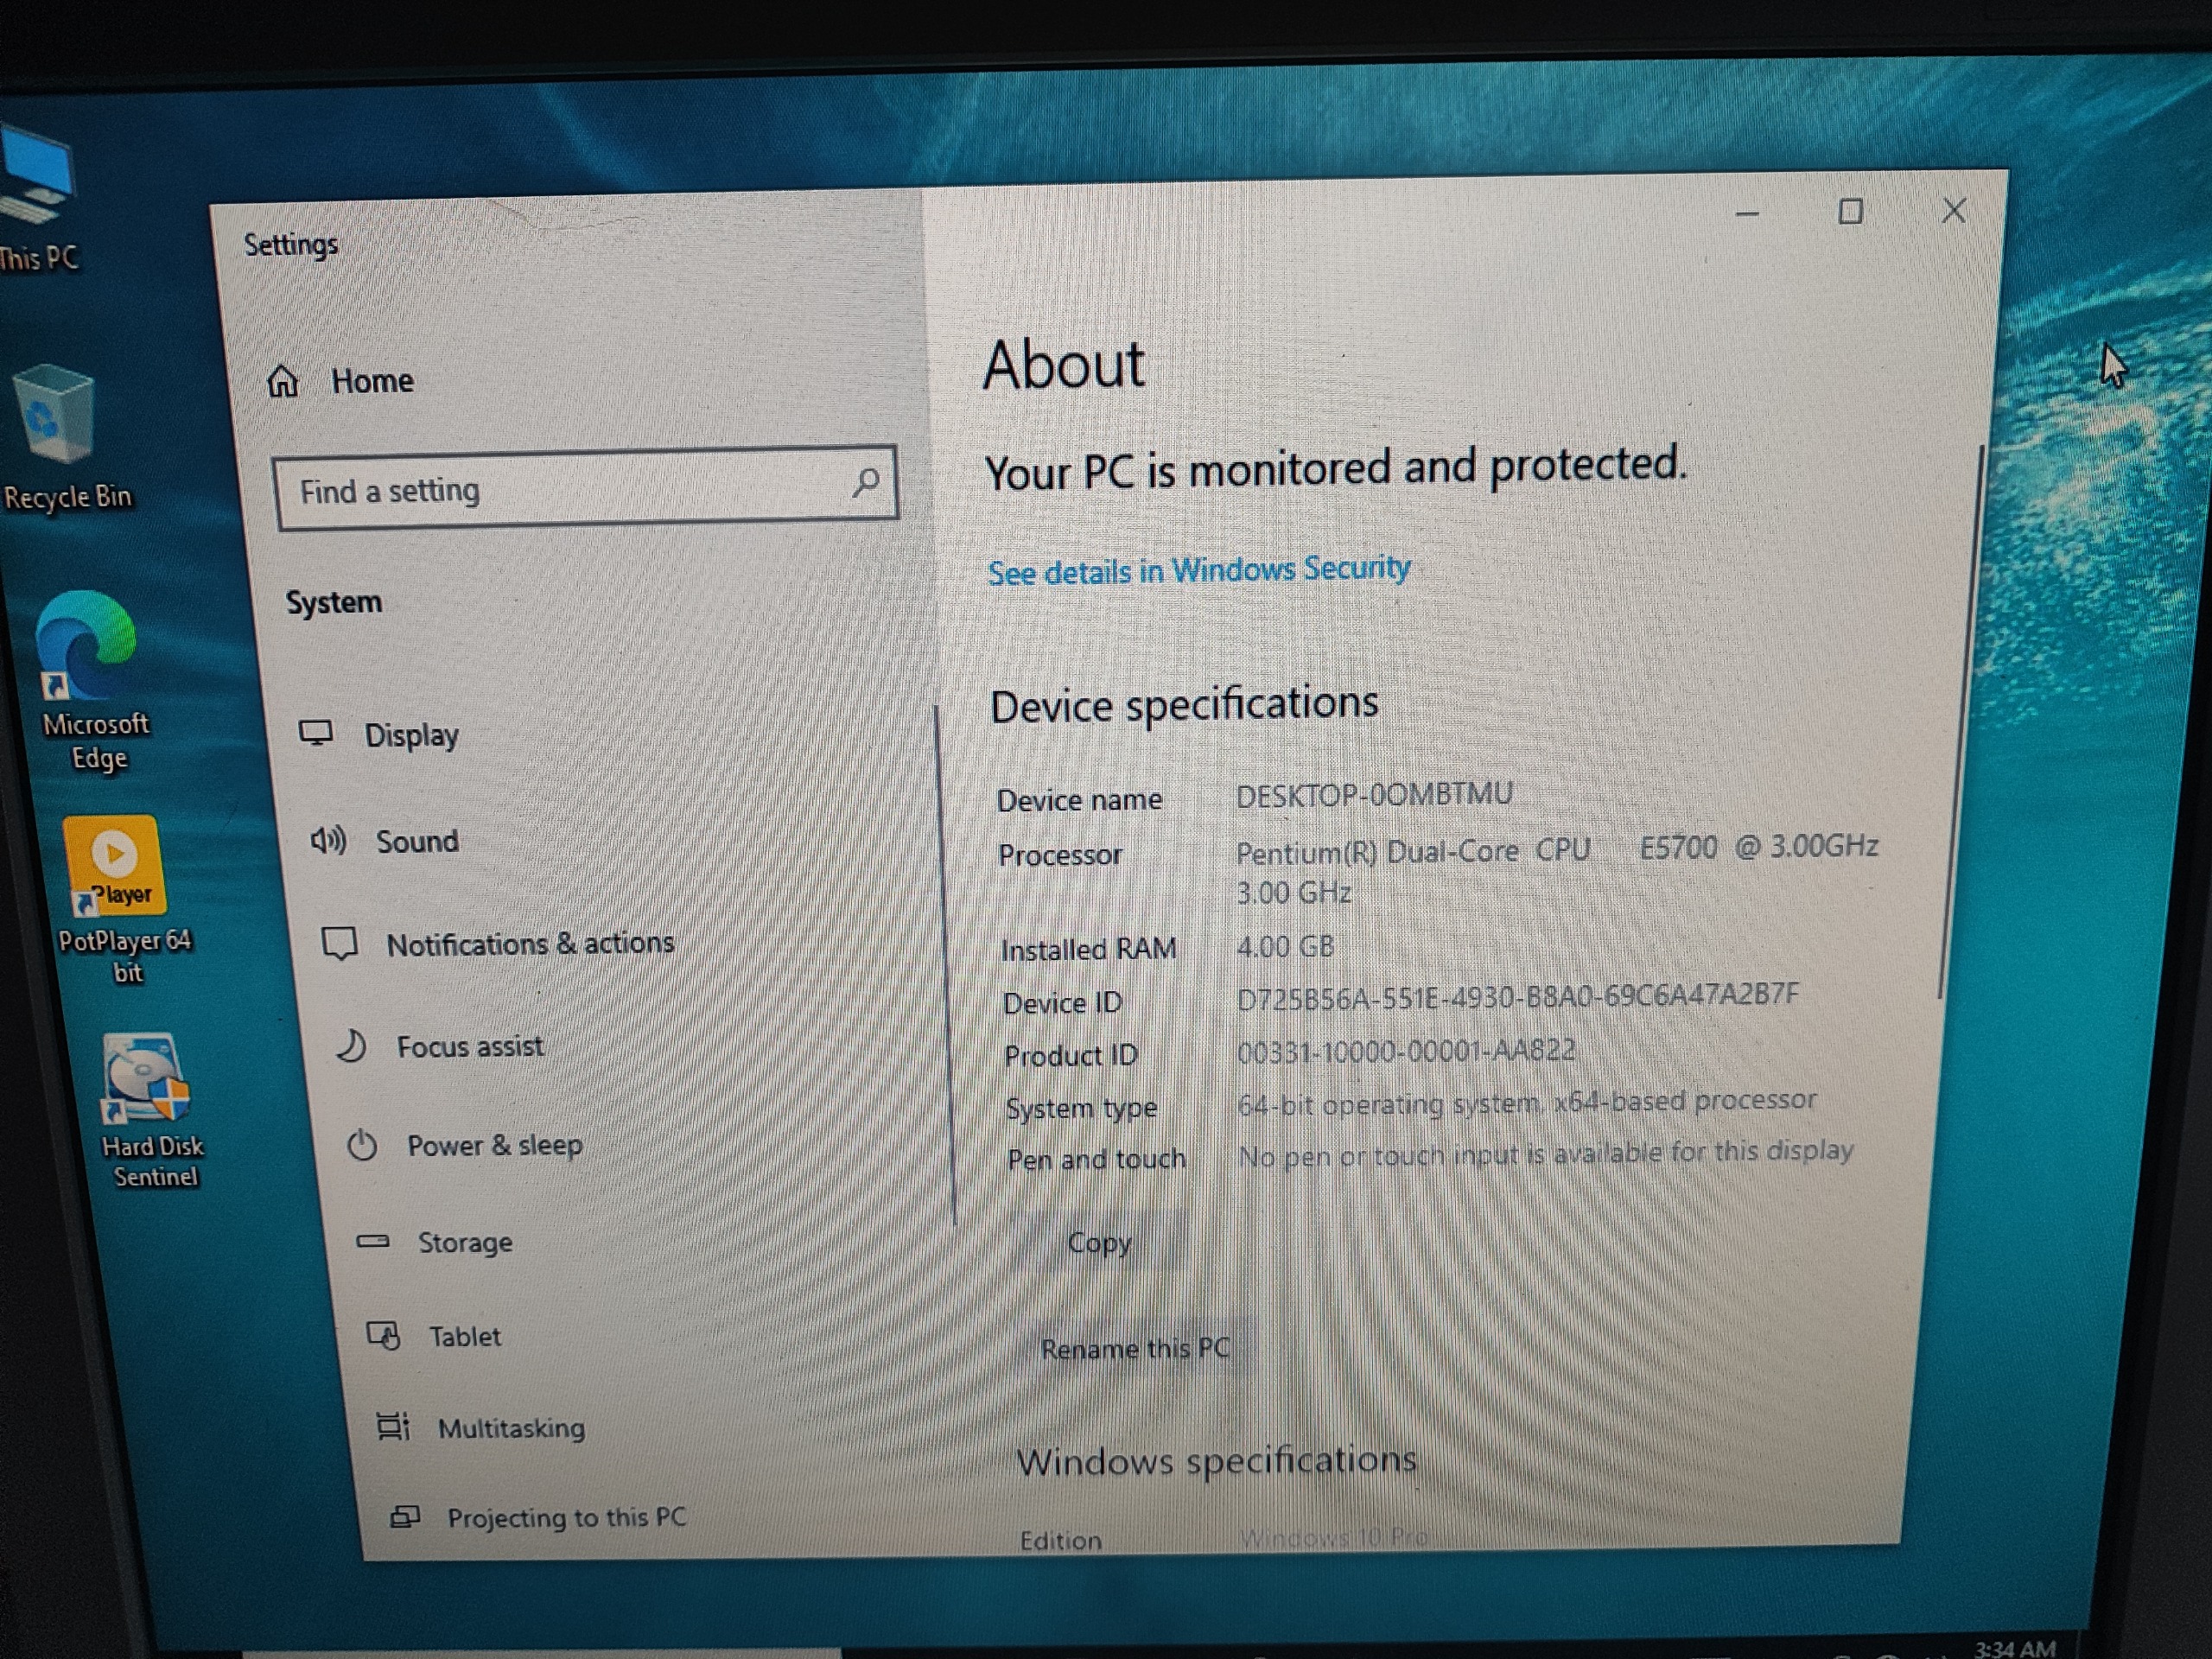Click the Power & sleep icon
The height and width of the screenshot is (1659, 2212).
click(362, 1145)
